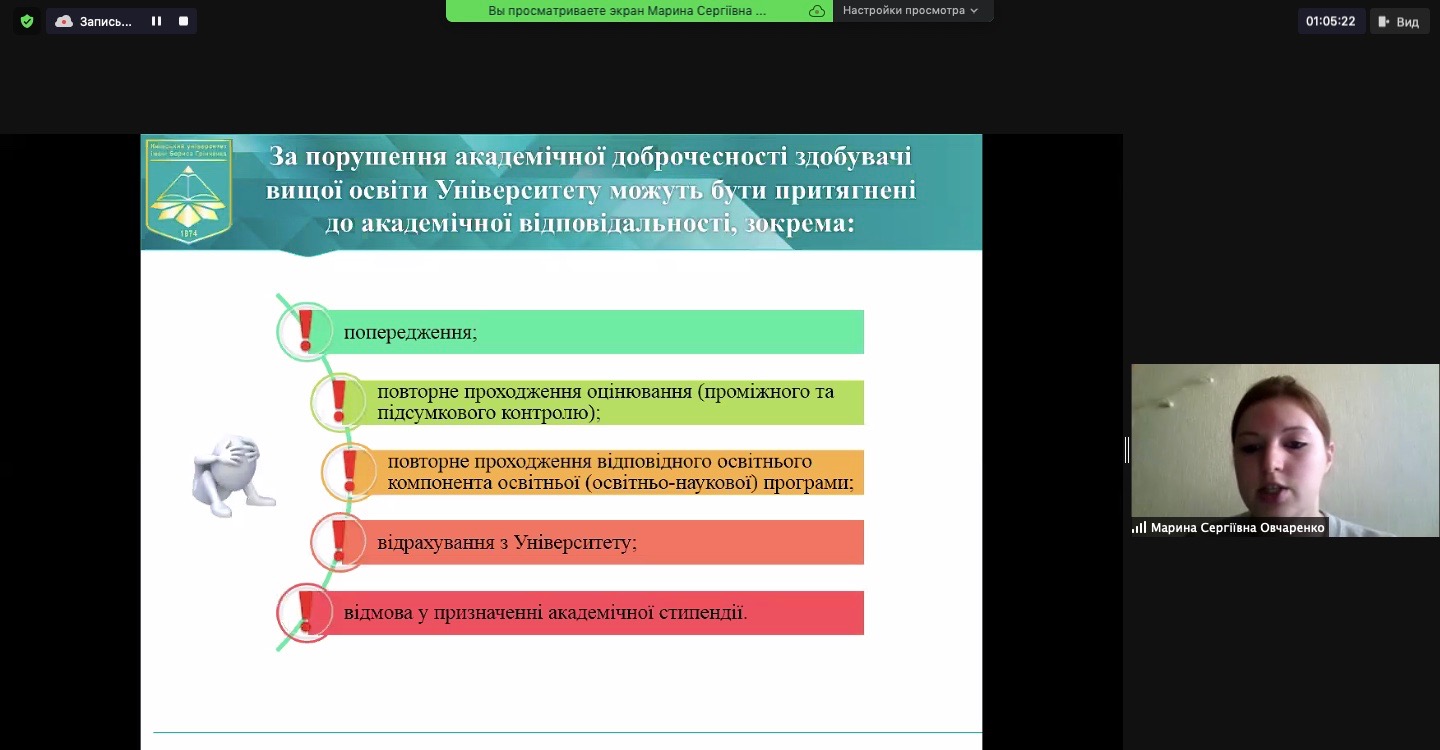The image size is (1440, 750).
Task: Click the Запись recording label
Action: click(x=105, y=21)
